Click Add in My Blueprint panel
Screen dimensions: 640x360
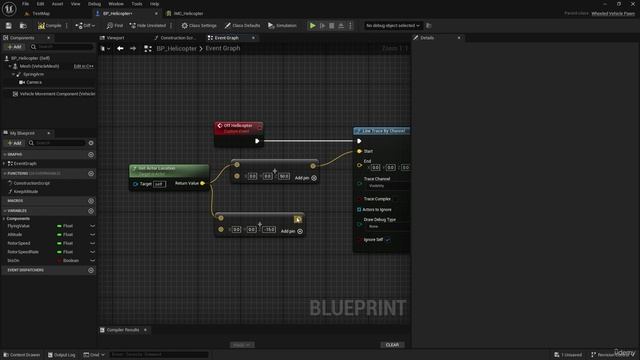point(14,143)
